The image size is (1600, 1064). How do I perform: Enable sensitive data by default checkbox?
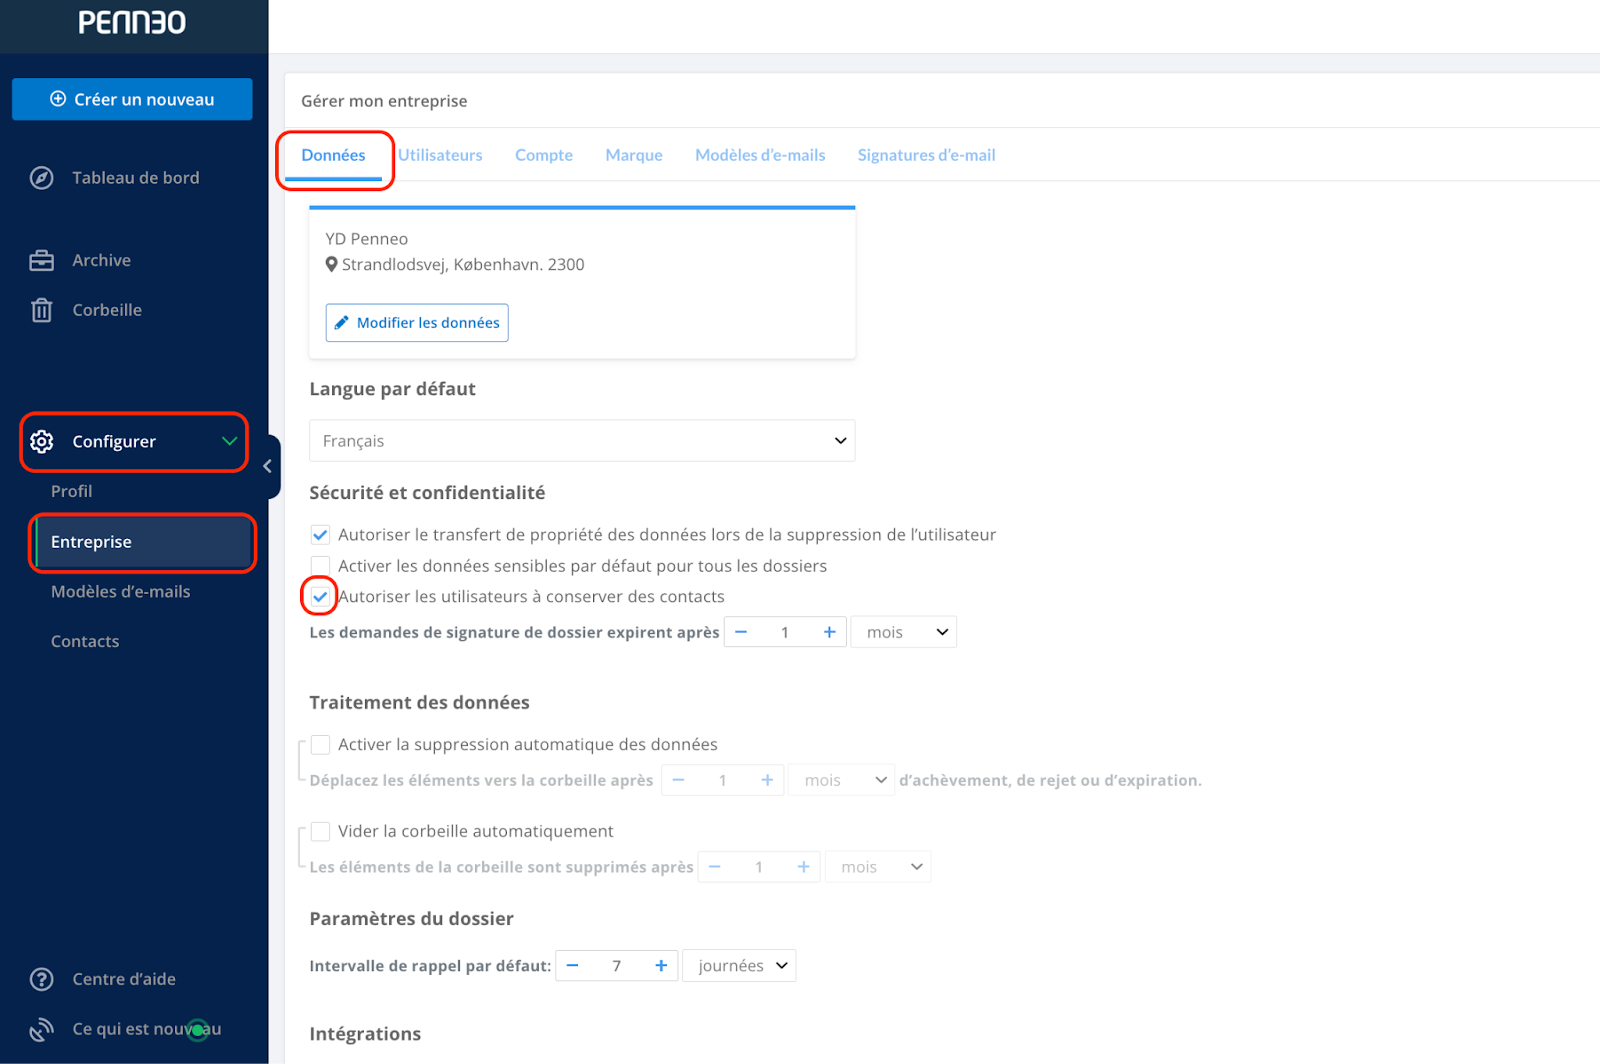(320, 566)
